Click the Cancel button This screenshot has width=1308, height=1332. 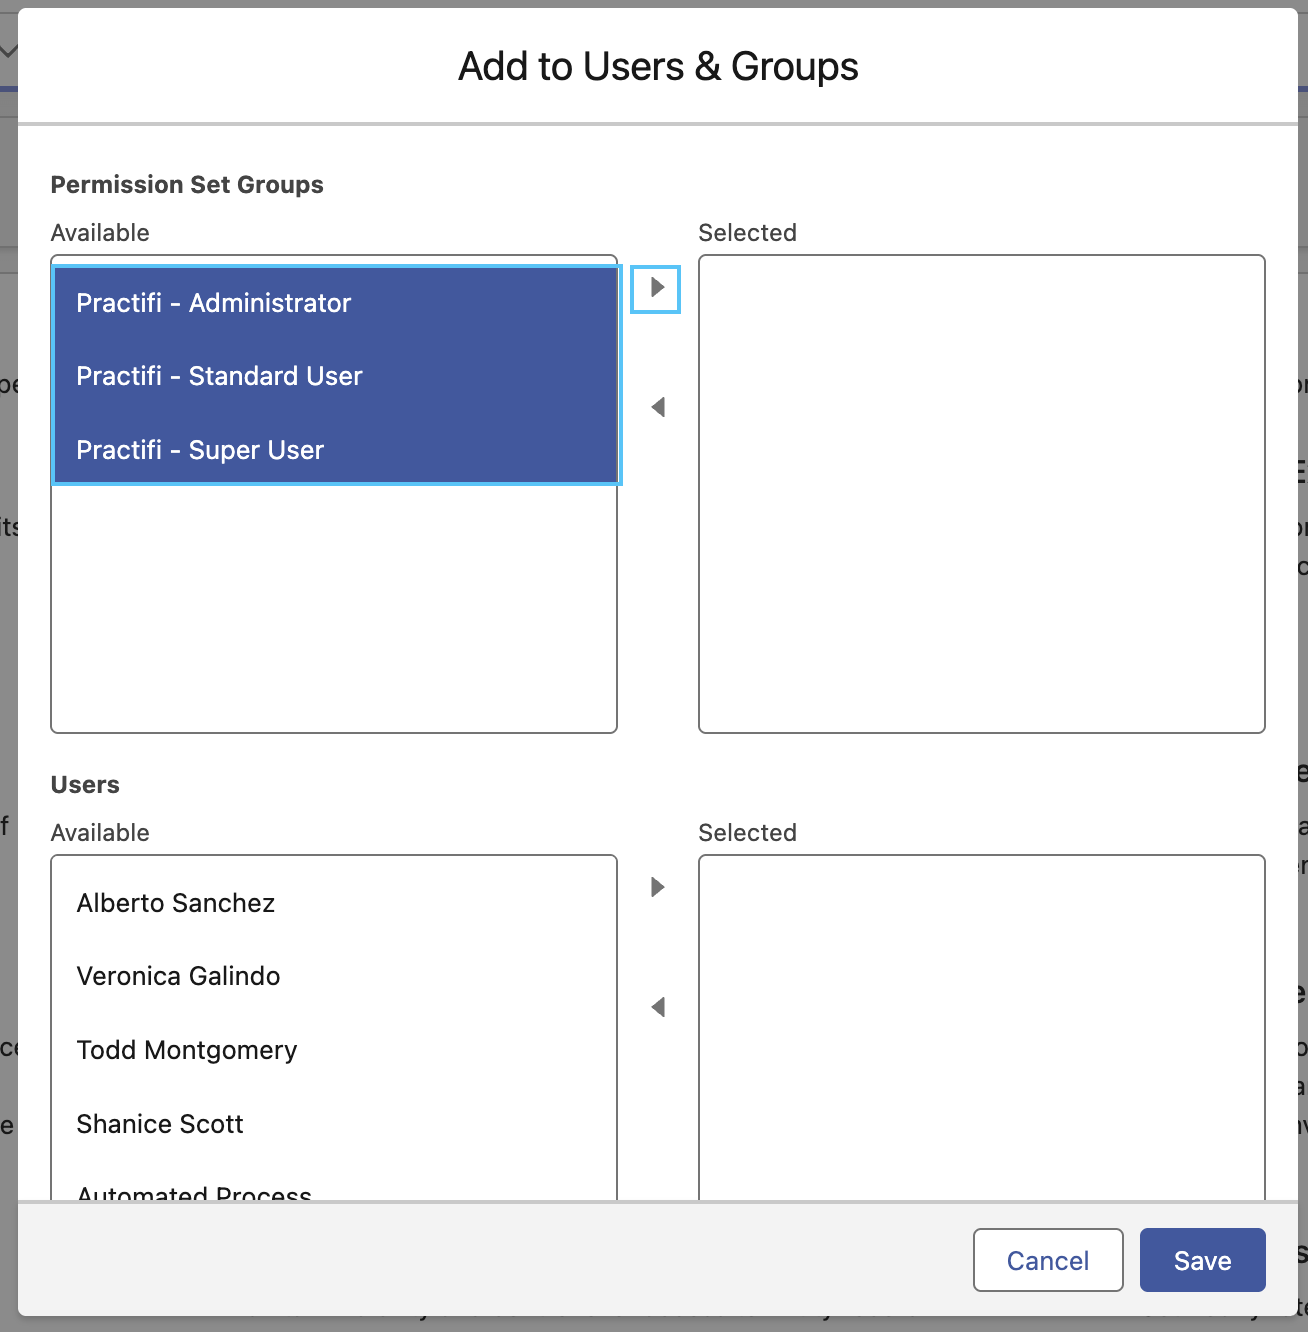[1048, 1260]
